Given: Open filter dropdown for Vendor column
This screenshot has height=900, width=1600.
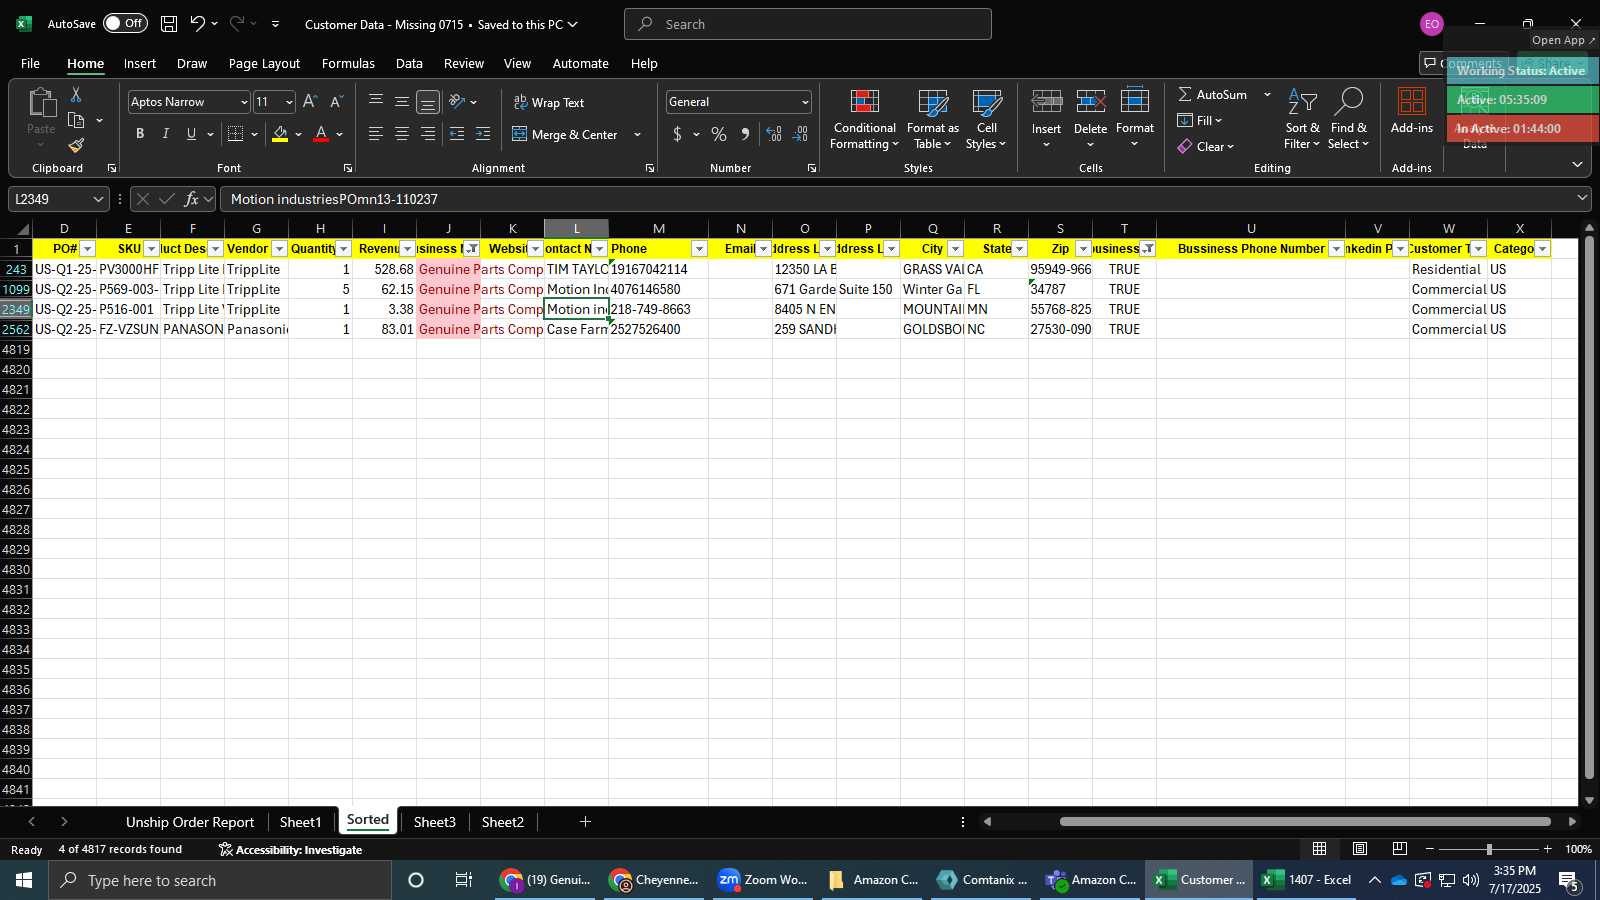Looking at the screenshot, I should 279,249.
